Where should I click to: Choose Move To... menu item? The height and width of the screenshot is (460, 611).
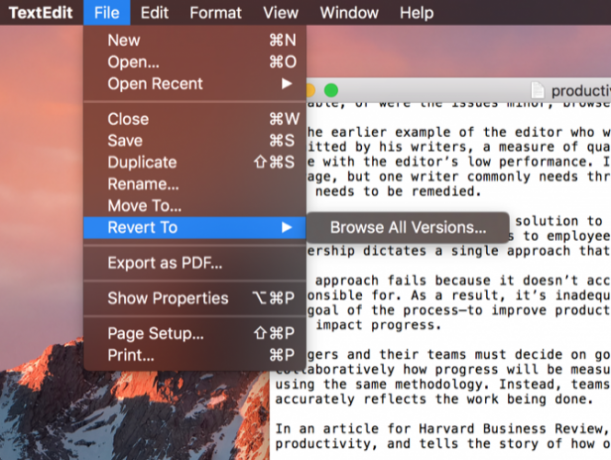pos(194,206)
